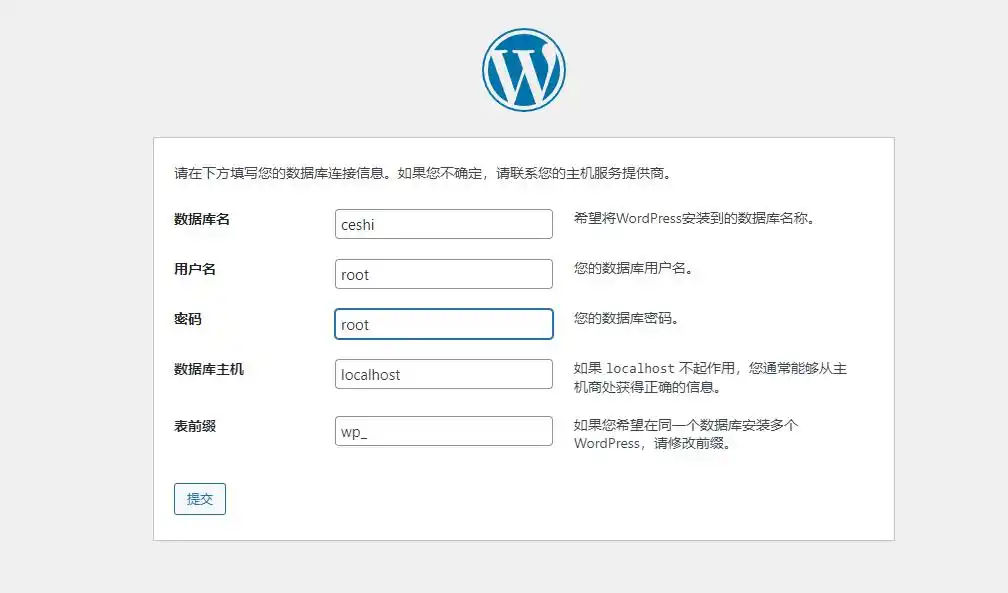Click the 希望将WordPress安装到的数据库名称 description
Viewport: 1008px width, 593px height.
(x=693, y=218)
